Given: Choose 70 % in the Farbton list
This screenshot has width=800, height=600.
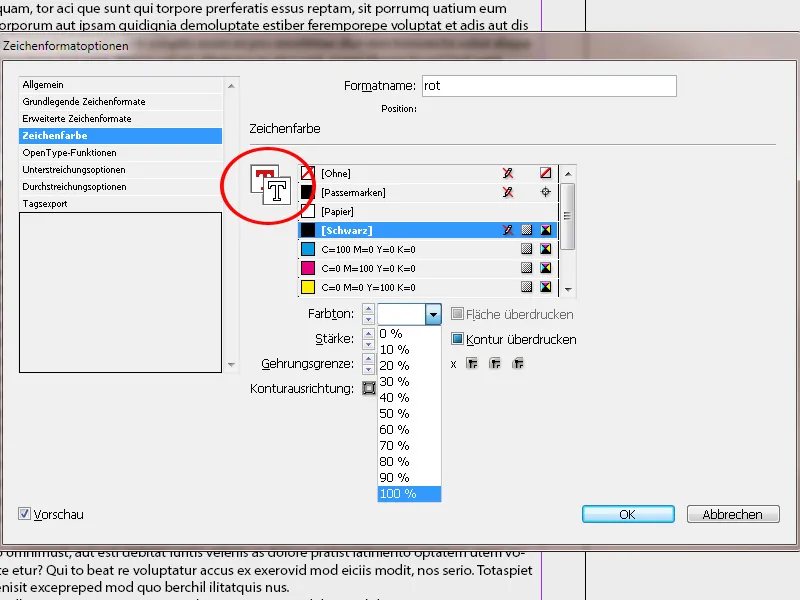Looking at the screenshot, I should point(409,445).
